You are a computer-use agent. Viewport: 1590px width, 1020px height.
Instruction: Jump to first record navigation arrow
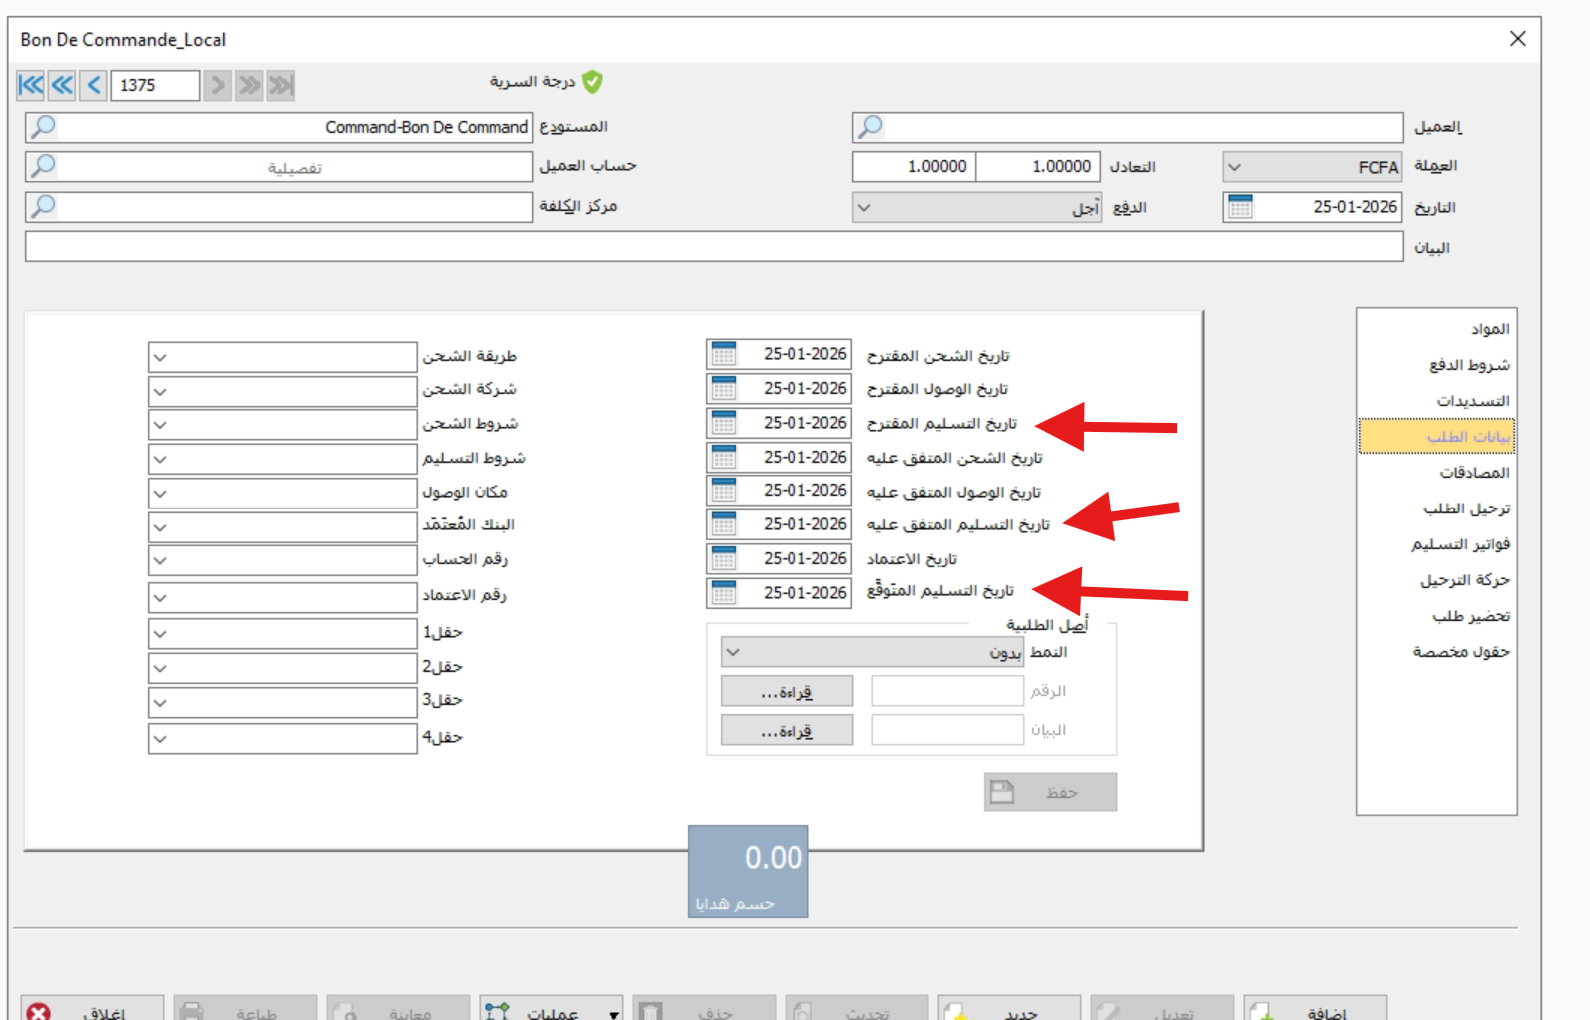click(31, 85)
